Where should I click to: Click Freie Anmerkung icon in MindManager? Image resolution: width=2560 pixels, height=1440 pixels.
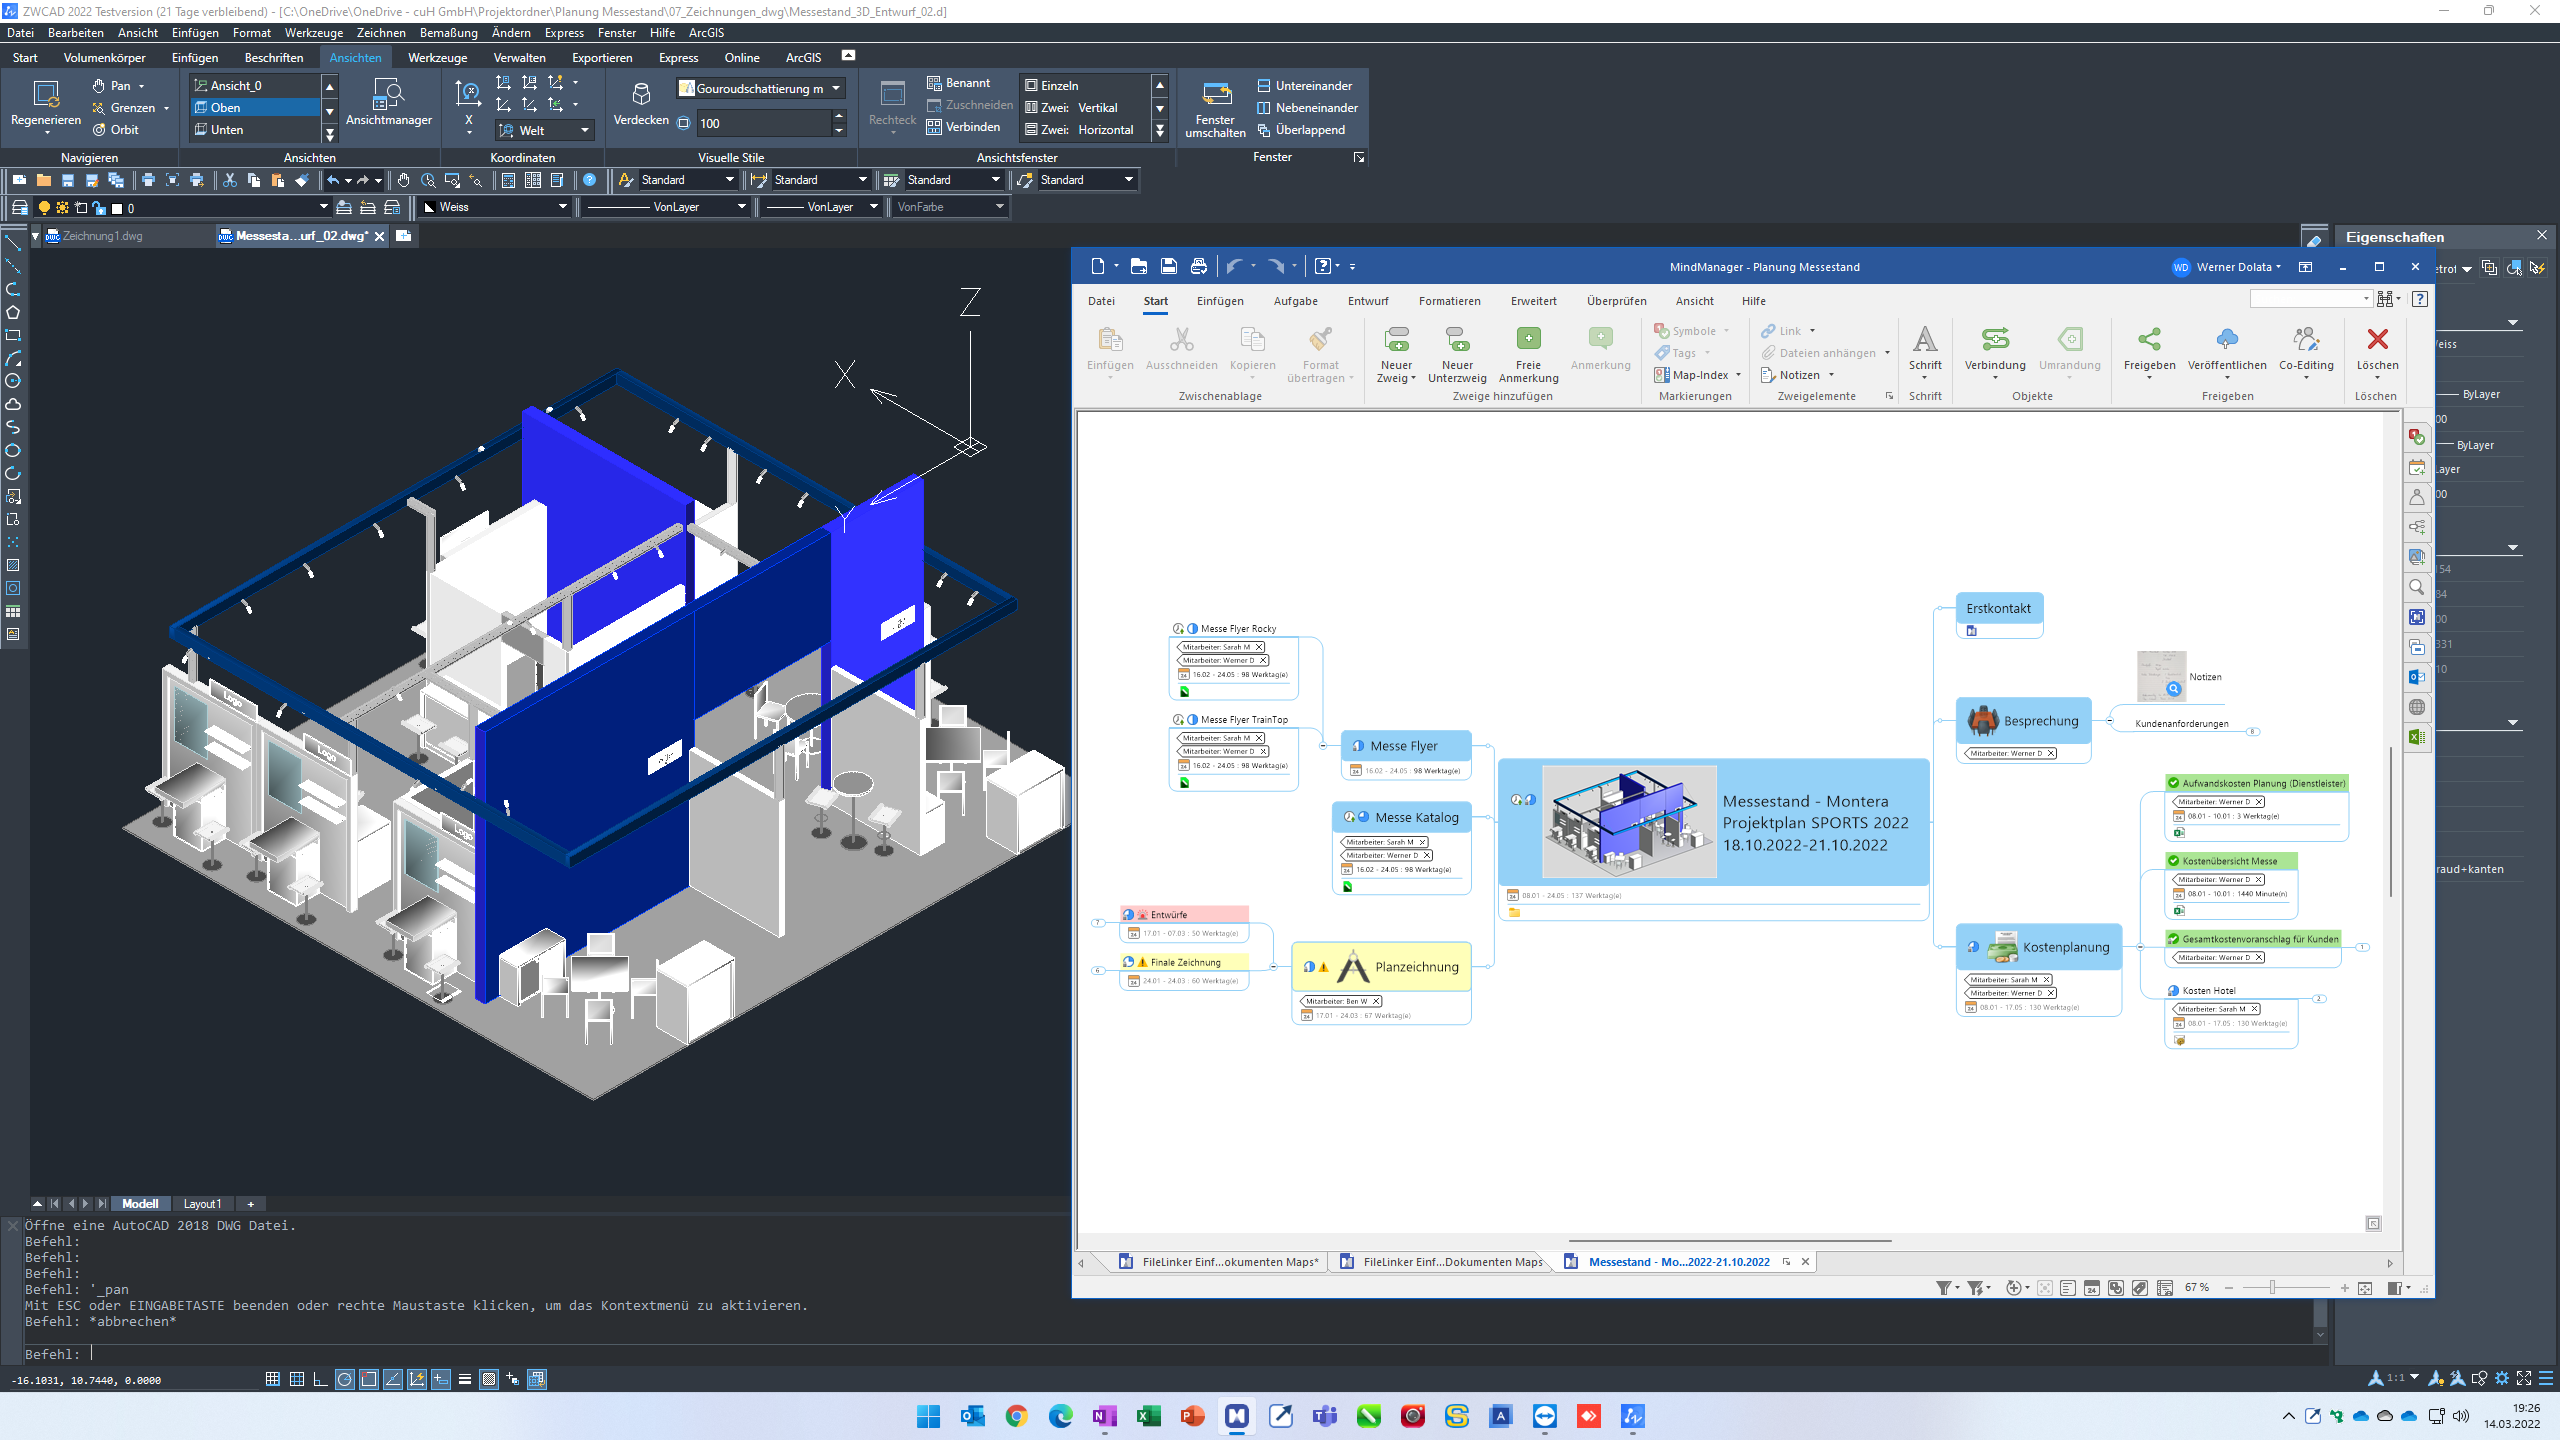[1528, 354]
